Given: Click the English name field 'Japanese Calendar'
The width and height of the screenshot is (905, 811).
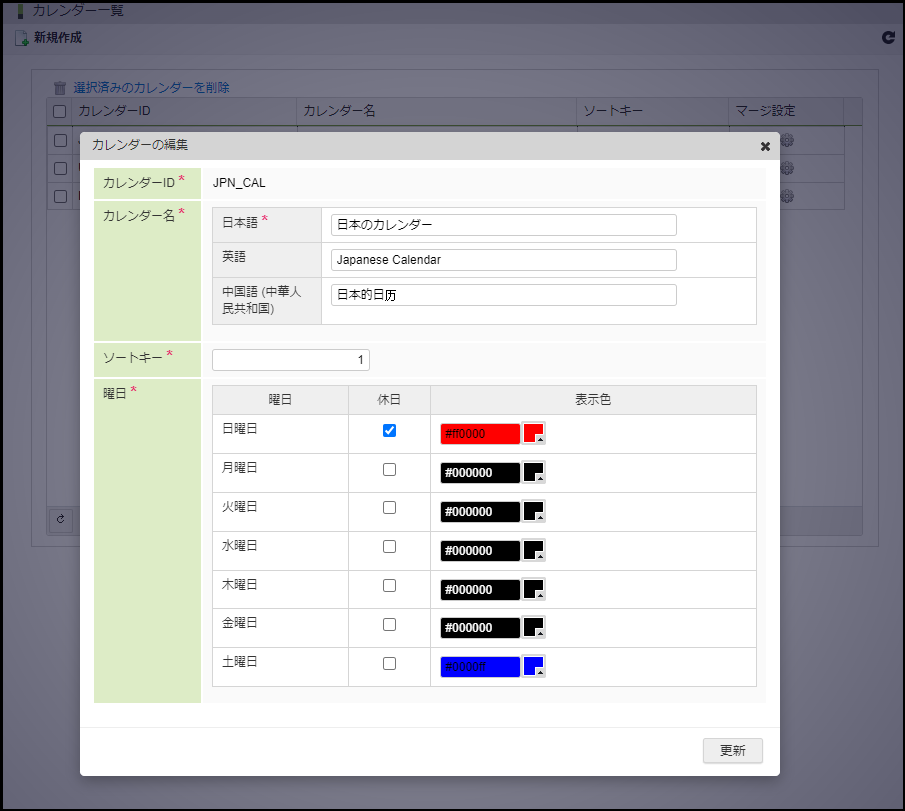Looking at the screenshot, I should click(x=503, y=260).
